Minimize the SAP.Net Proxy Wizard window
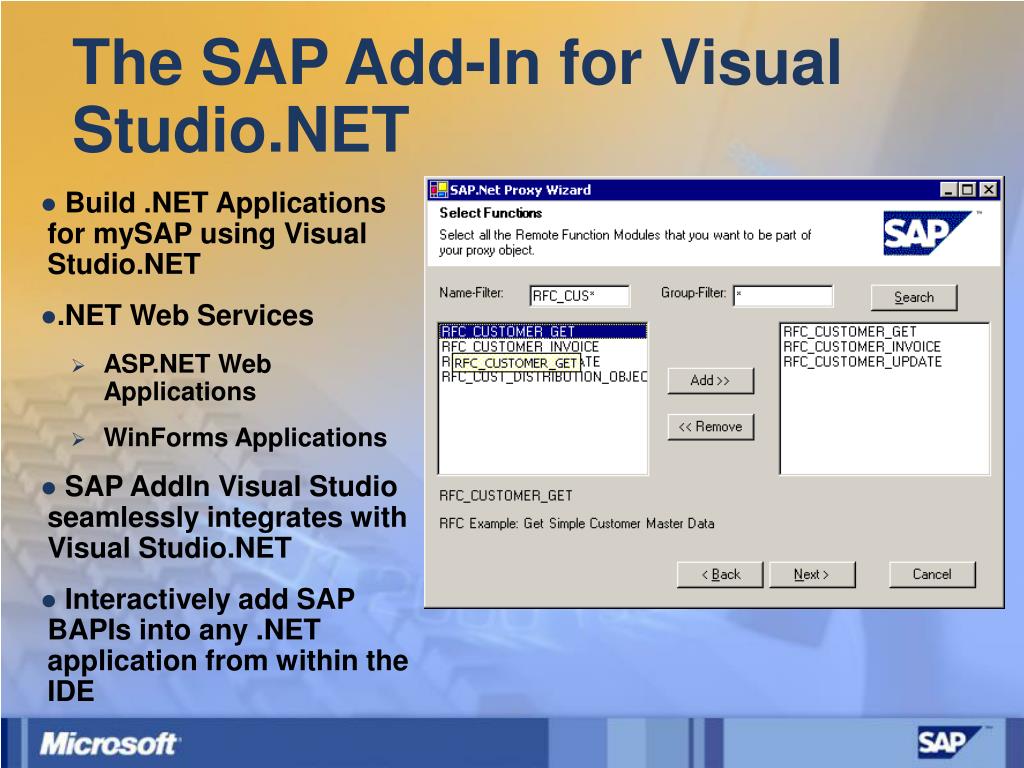1024x768 pixels. [949, 190]
